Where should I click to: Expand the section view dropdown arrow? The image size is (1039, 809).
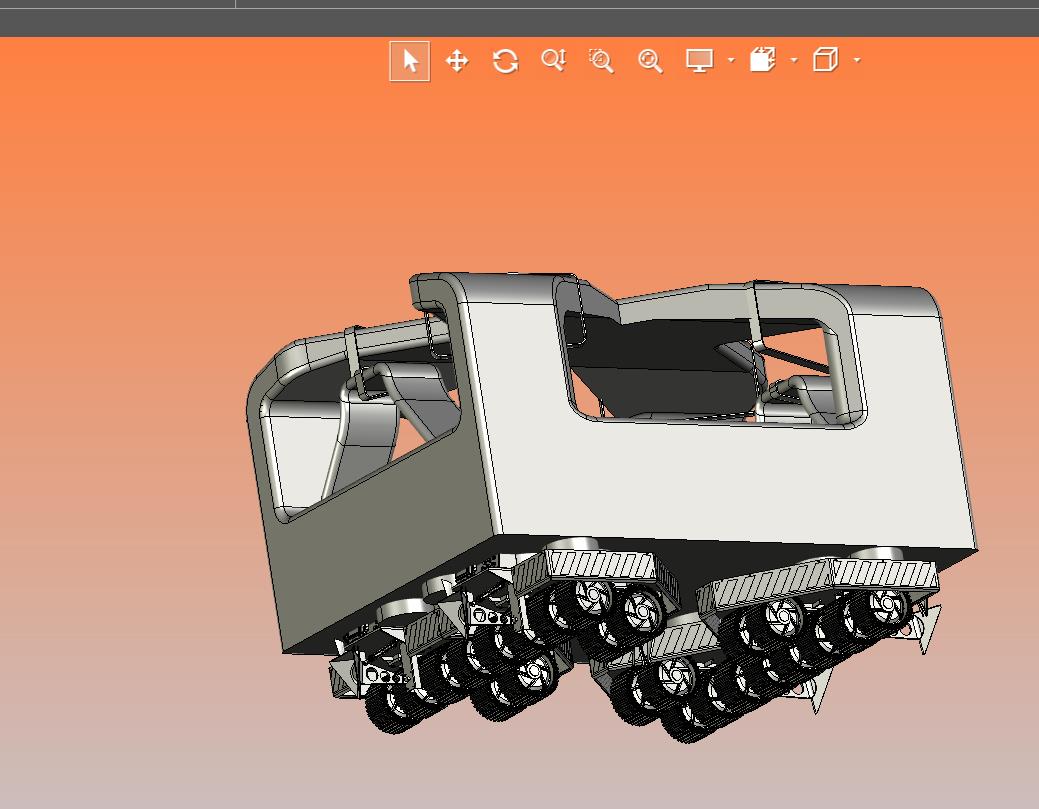click(794, 60)
